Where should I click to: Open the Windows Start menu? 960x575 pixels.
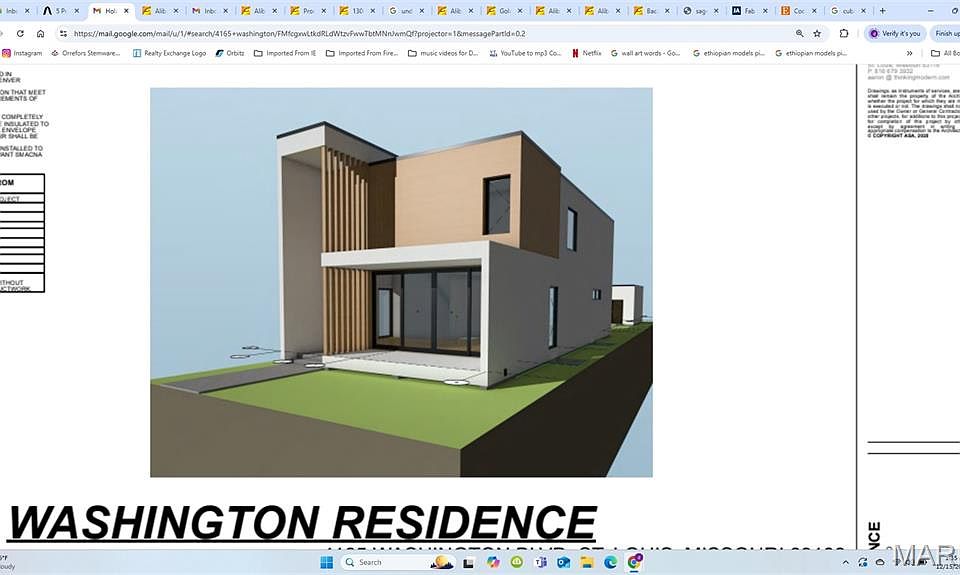pos(326,562)
